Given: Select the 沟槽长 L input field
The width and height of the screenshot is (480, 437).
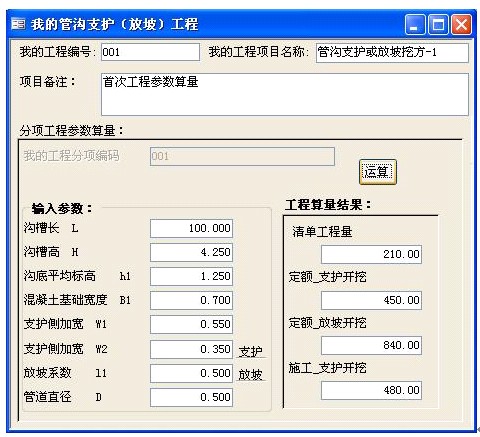Looking at the screenshot, I should pyautogui.click(x=191, y=228).
